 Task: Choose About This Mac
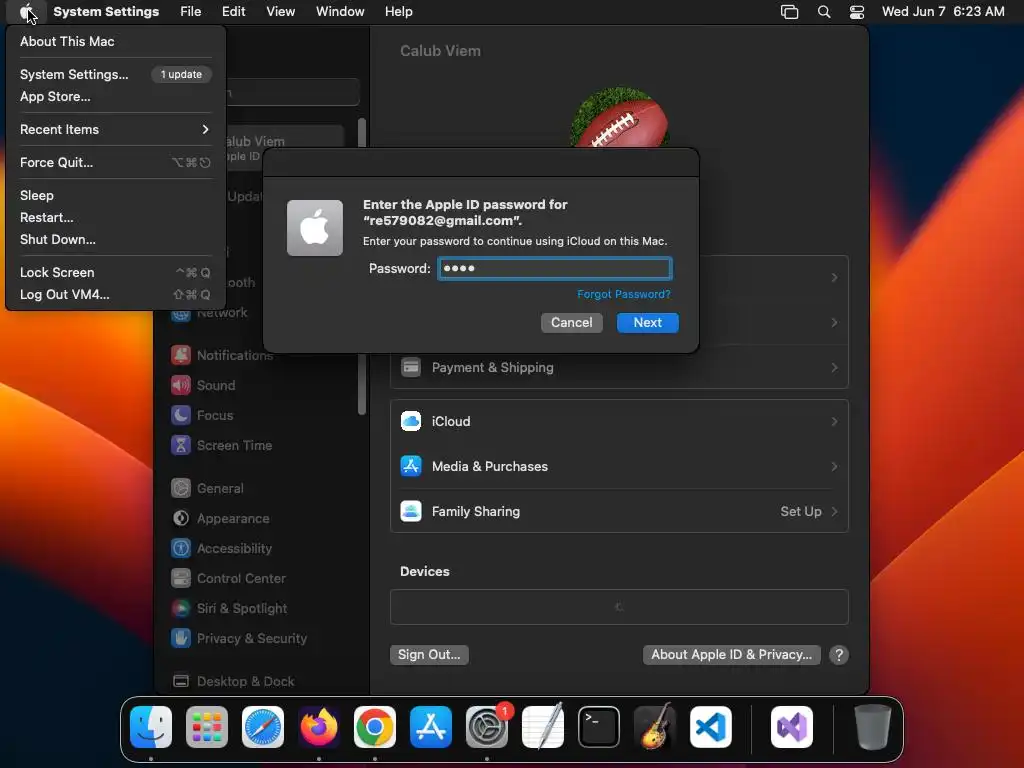[115, 41]
